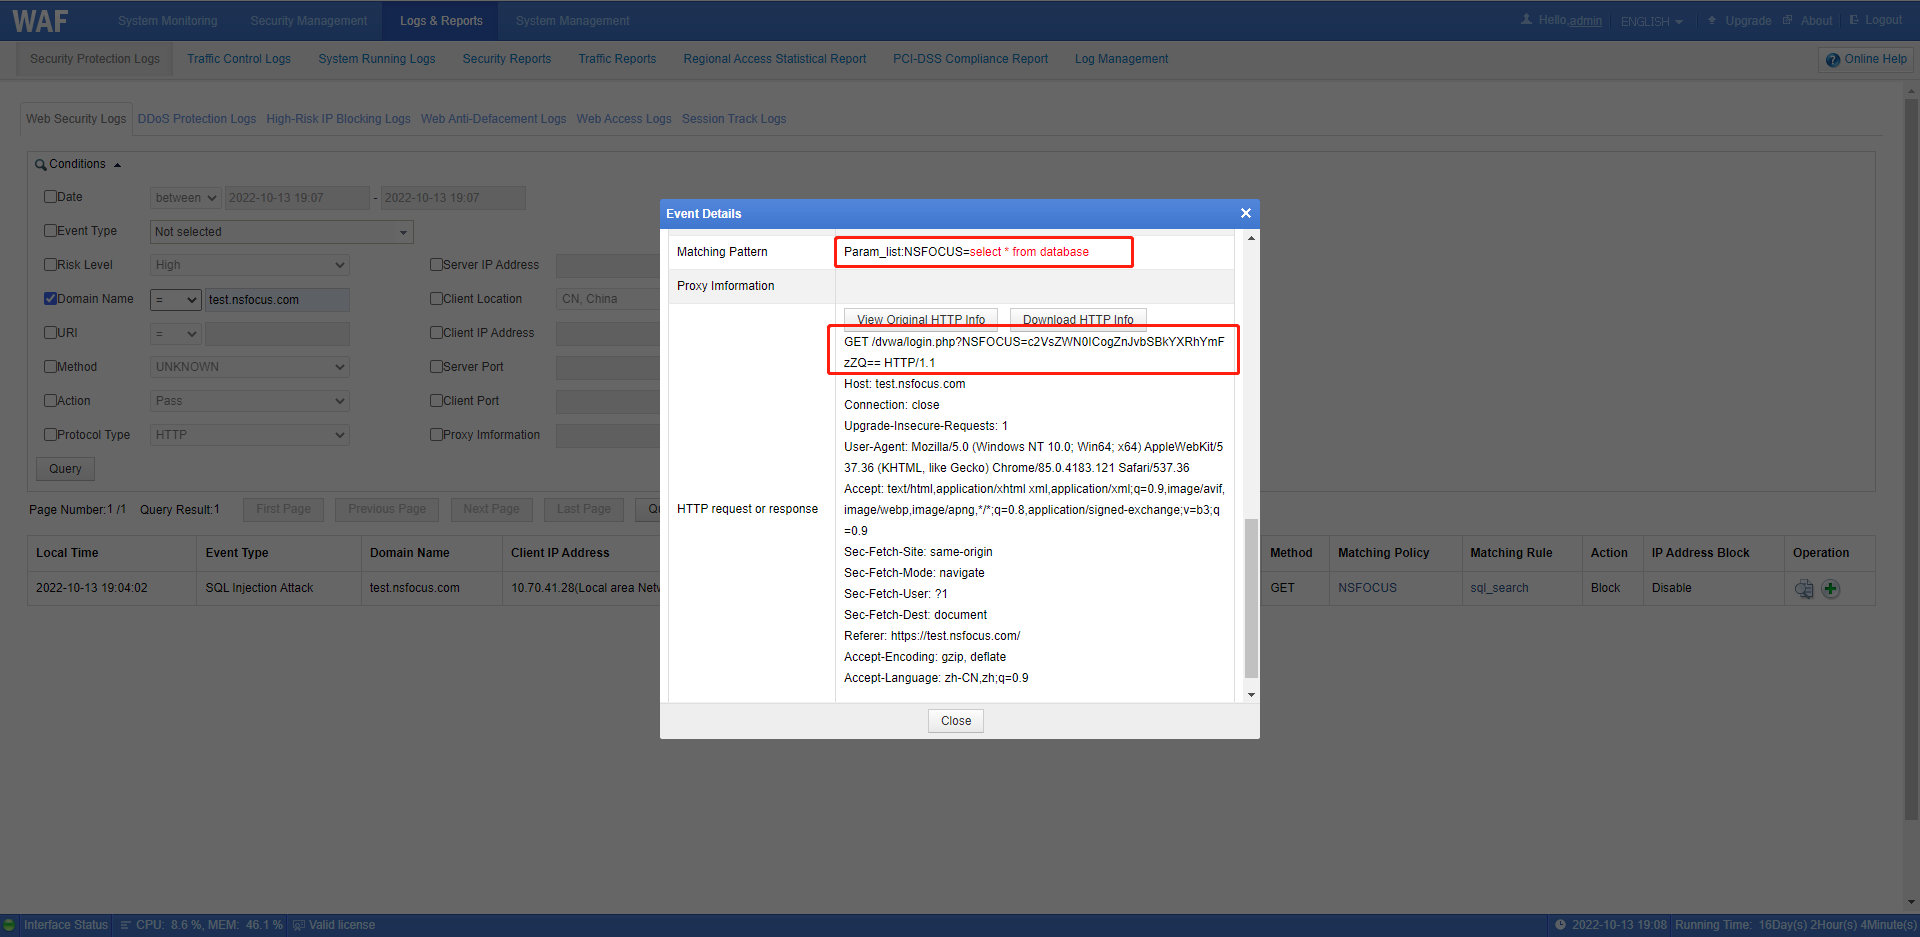This screenshot has height=937, width=1920.
Task: Tick the Risk Level checkbox
Action: [x=50, y=265]
